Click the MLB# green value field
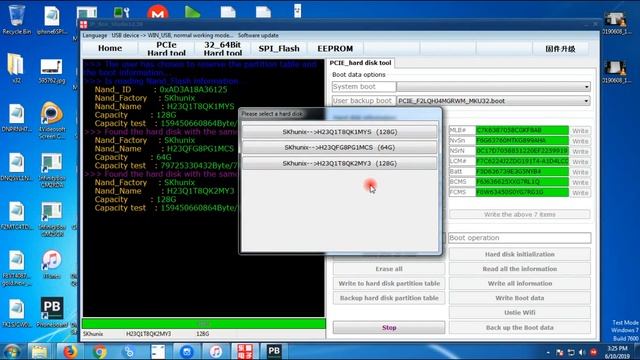 point(522,130)
